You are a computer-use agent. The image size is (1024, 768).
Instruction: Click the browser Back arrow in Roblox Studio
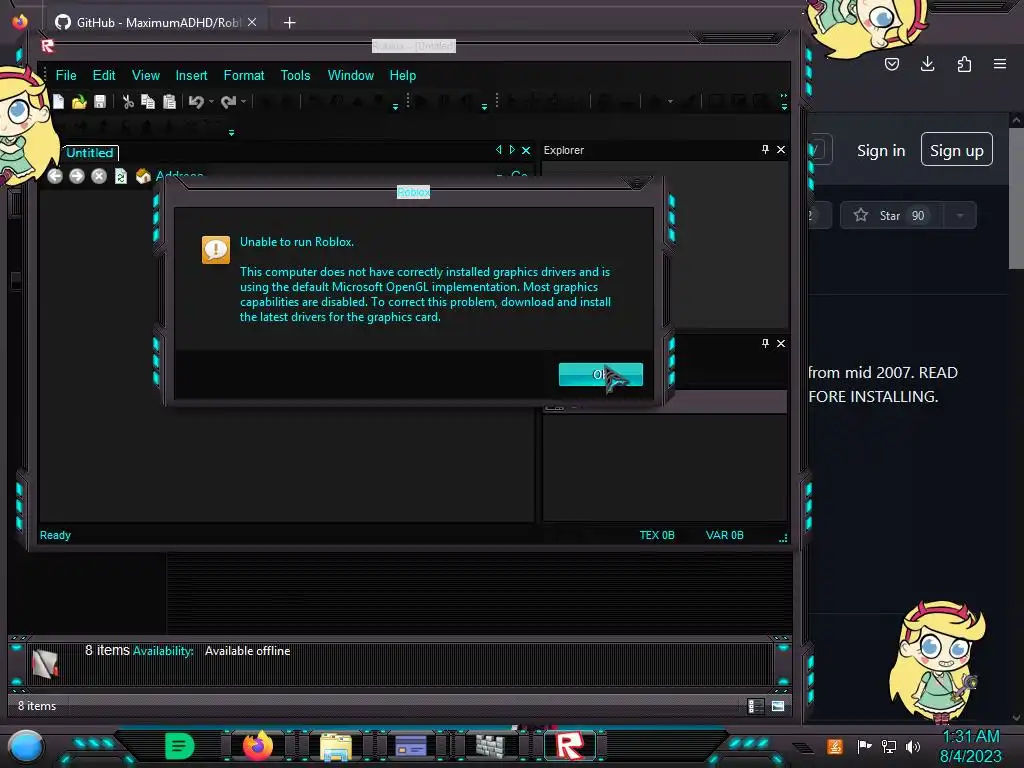tap(55, 176)
